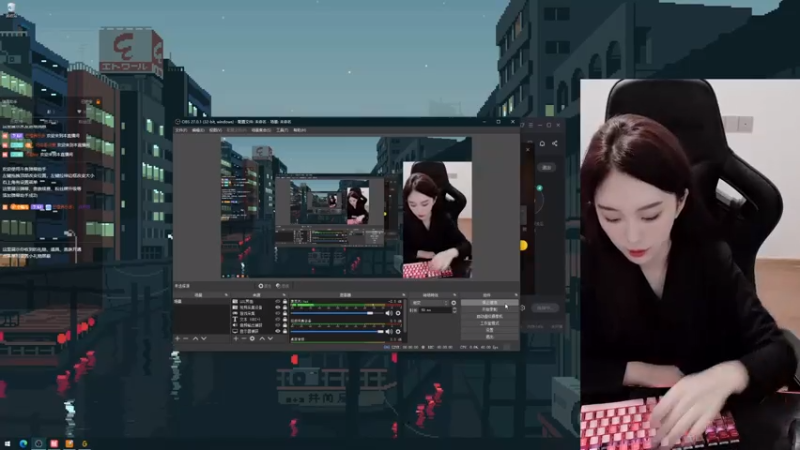800x450 pixels.
Task: Click the webcam image in the OBS preview
Action: coord(437,219)
